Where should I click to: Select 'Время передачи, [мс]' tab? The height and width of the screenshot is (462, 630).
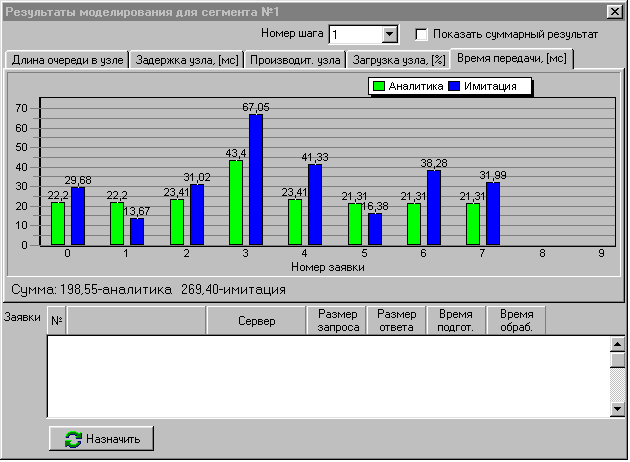point(511,59)
